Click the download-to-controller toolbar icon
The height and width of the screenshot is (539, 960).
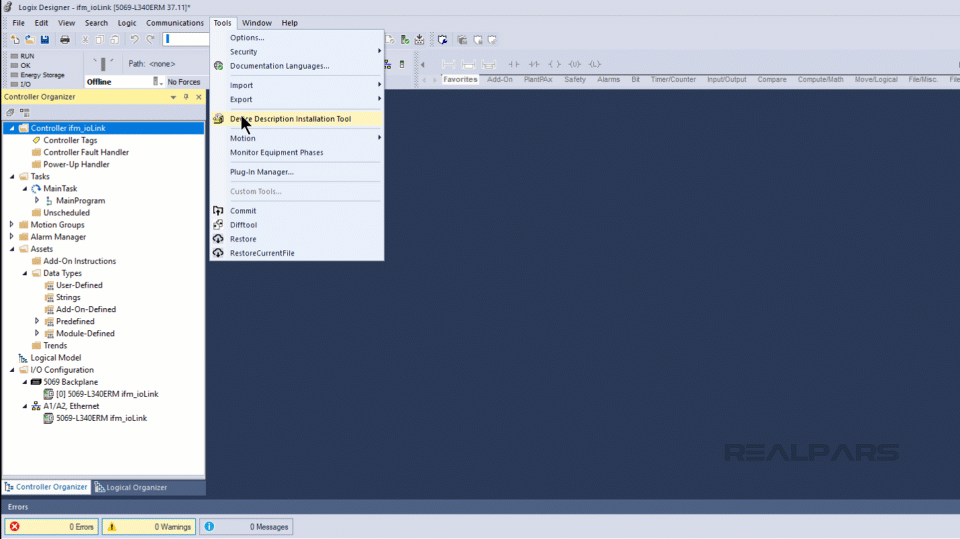pyautogui.click(x=419, y=40)
